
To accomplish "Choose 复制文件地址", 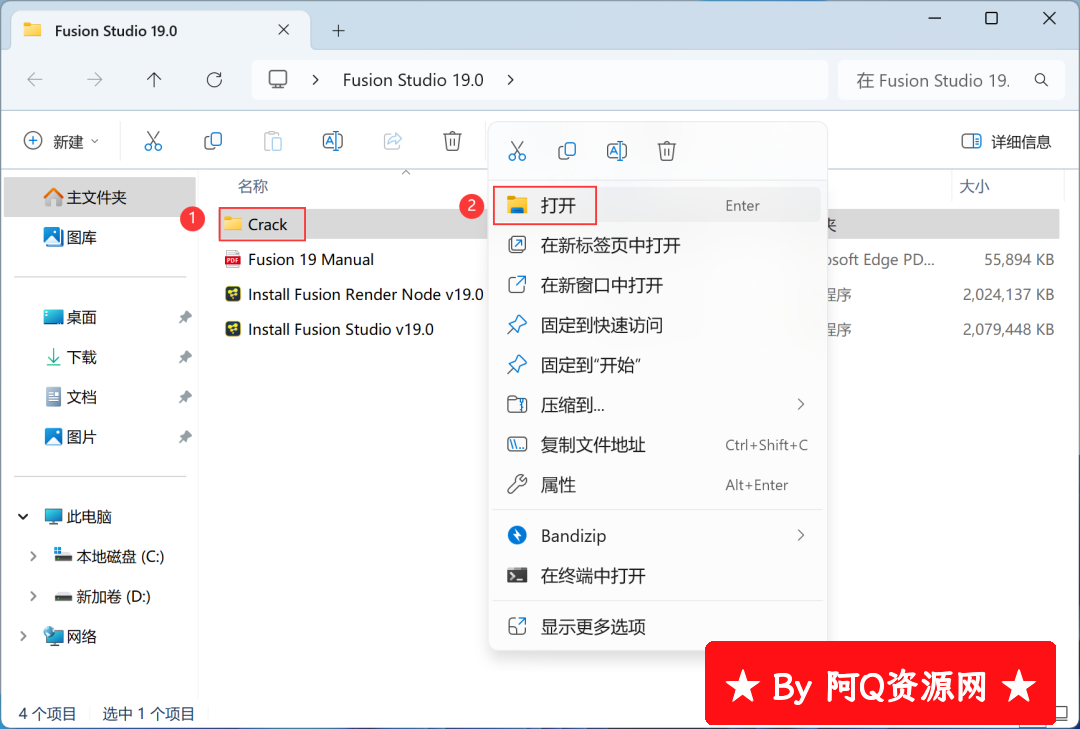I will pyautogui.click(x=657, y=445).
